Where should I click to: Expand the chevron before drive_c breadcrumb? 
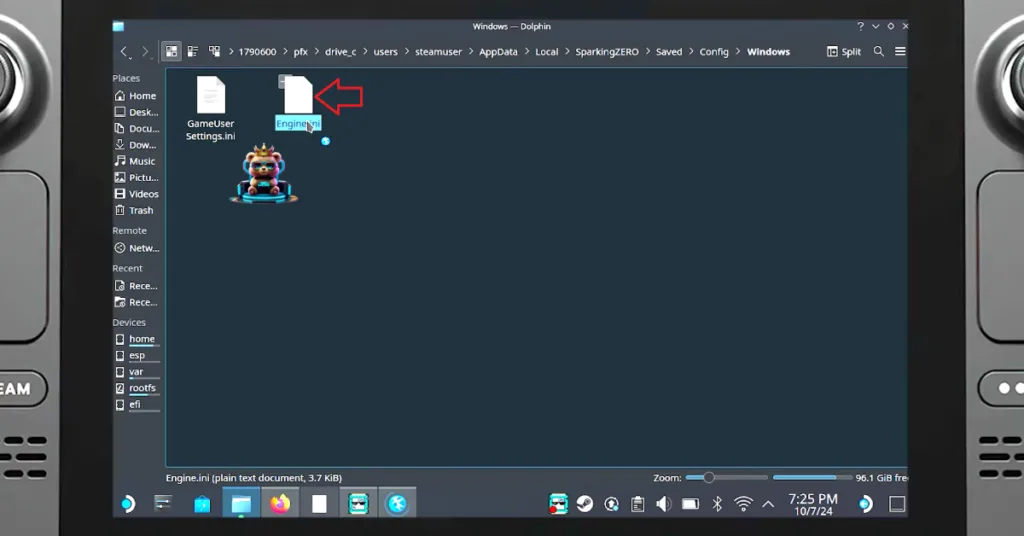click(x=317, y=52)
